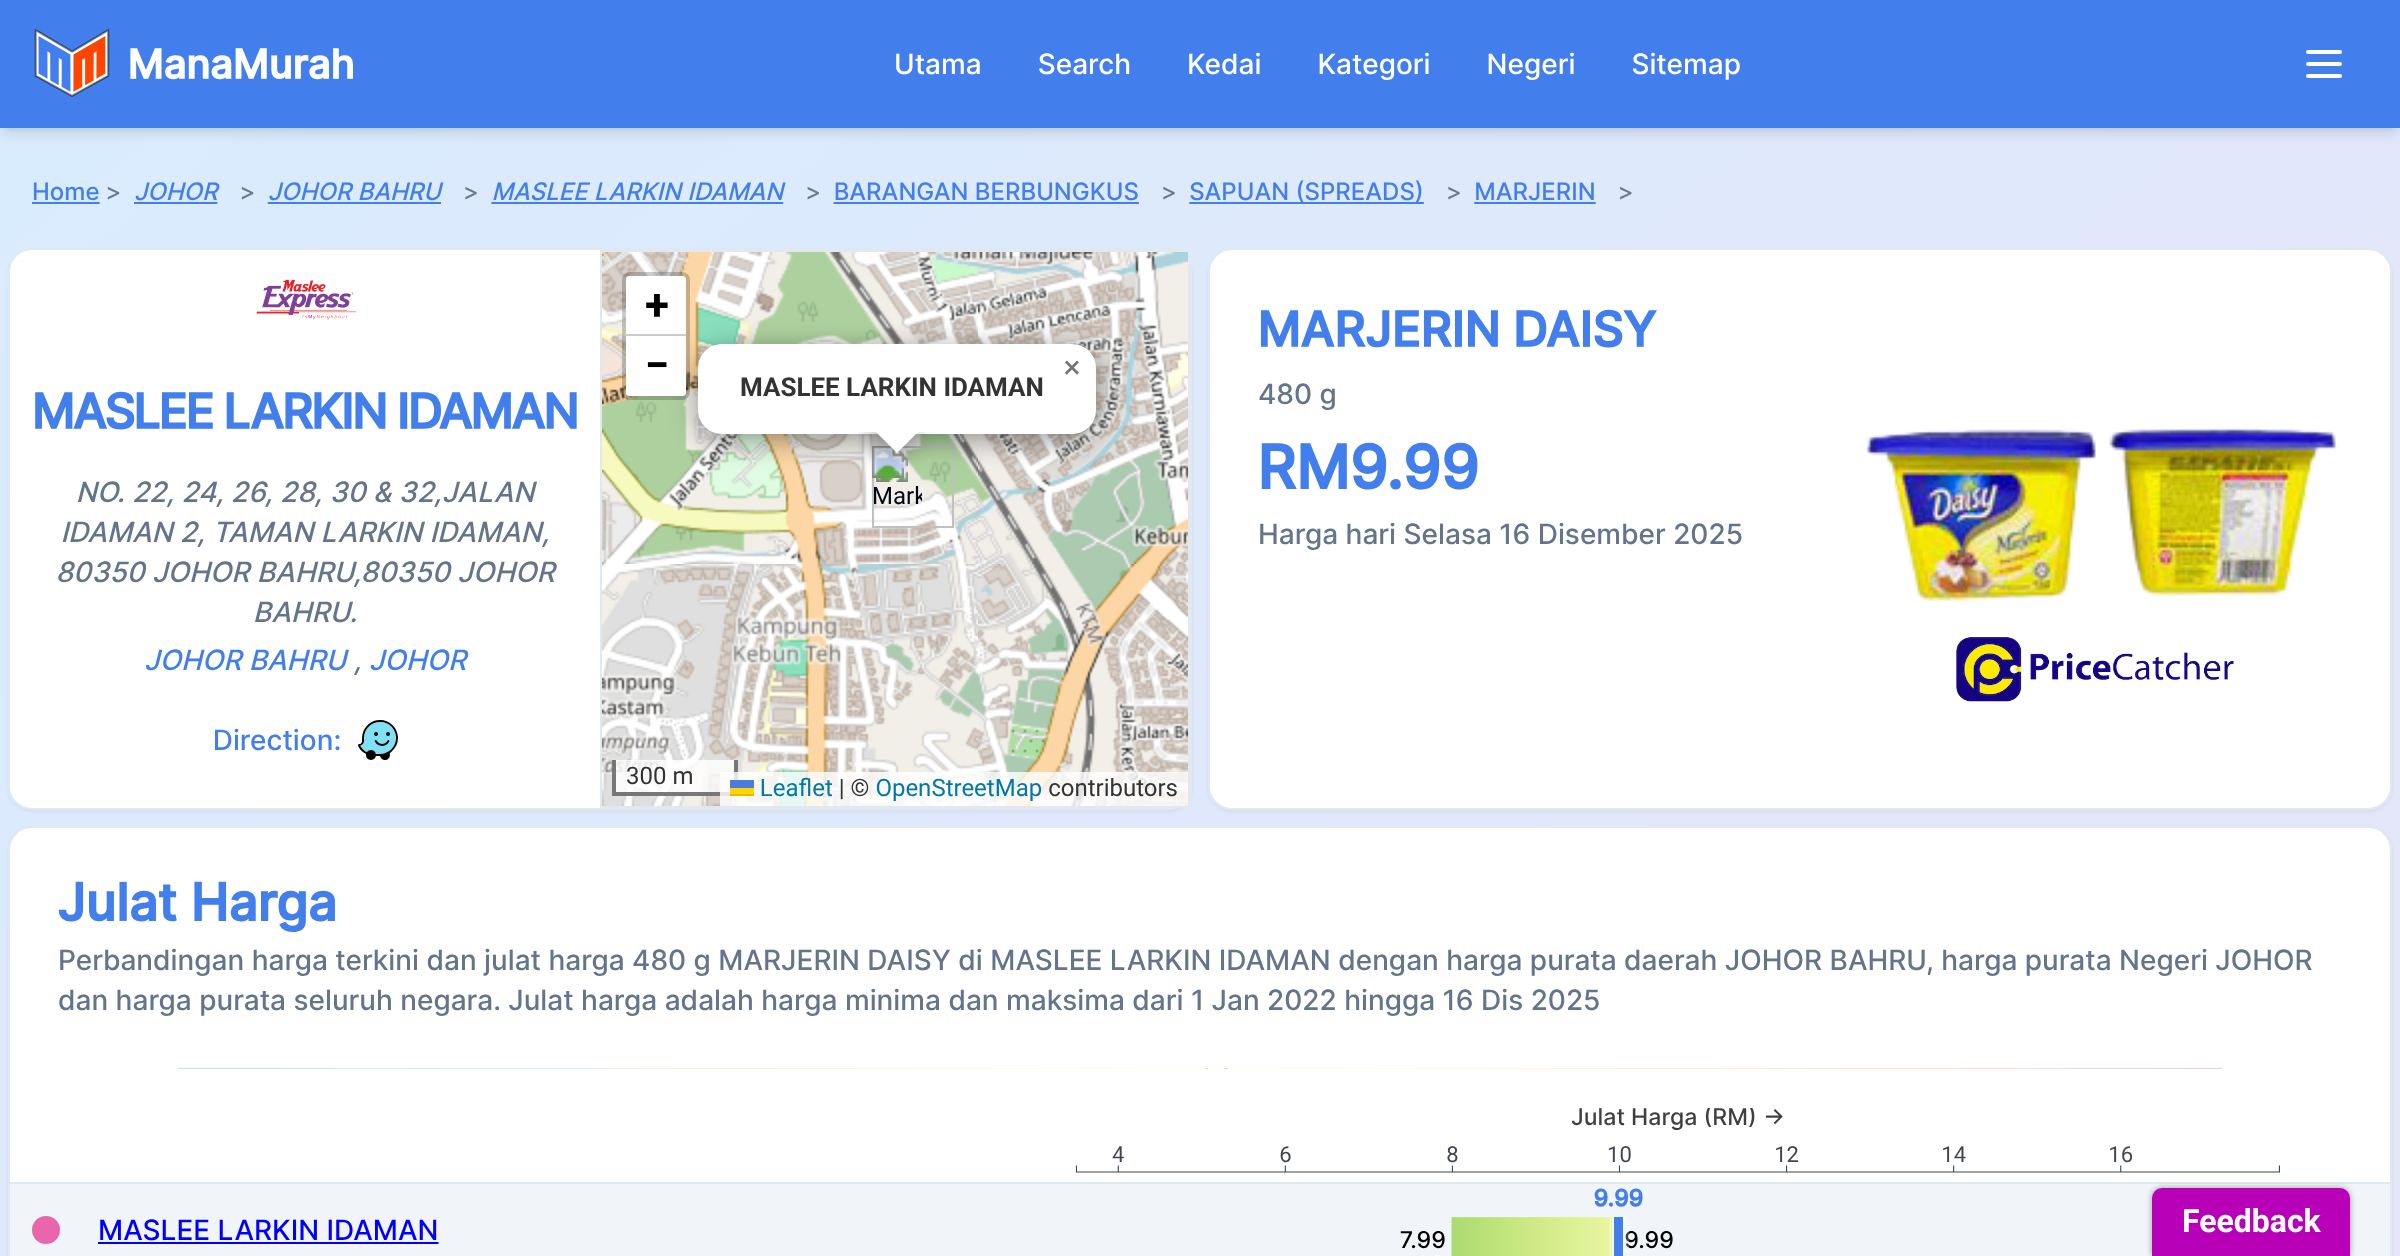
Task: Zoom in on the map
Action: [x=656, y=305]
